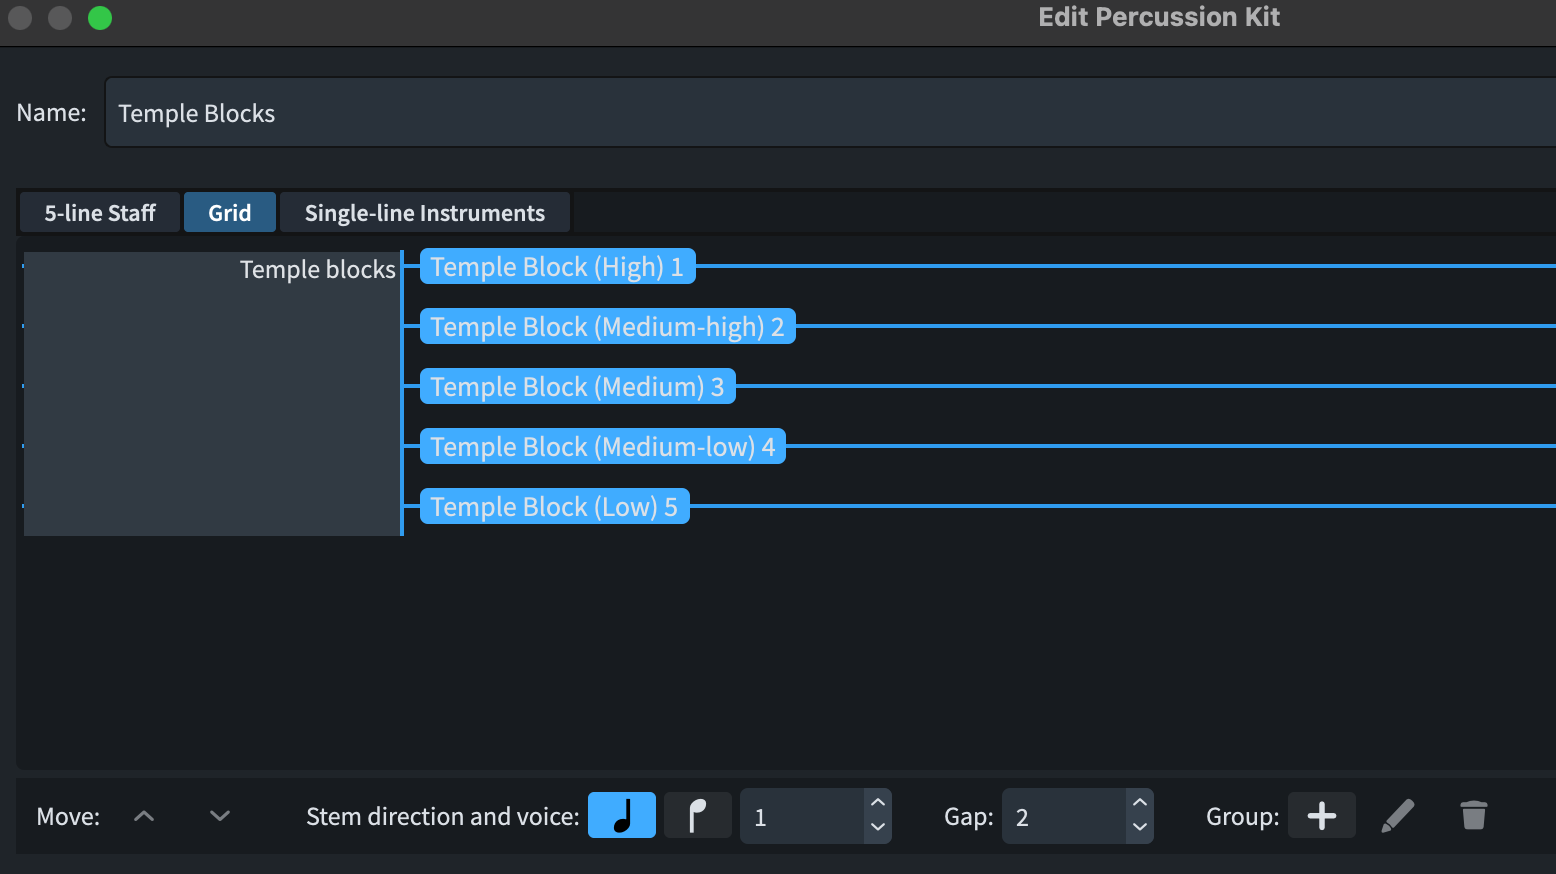Open the Grid tab
The image size is (1556, 874).
[x=229, y=213]
